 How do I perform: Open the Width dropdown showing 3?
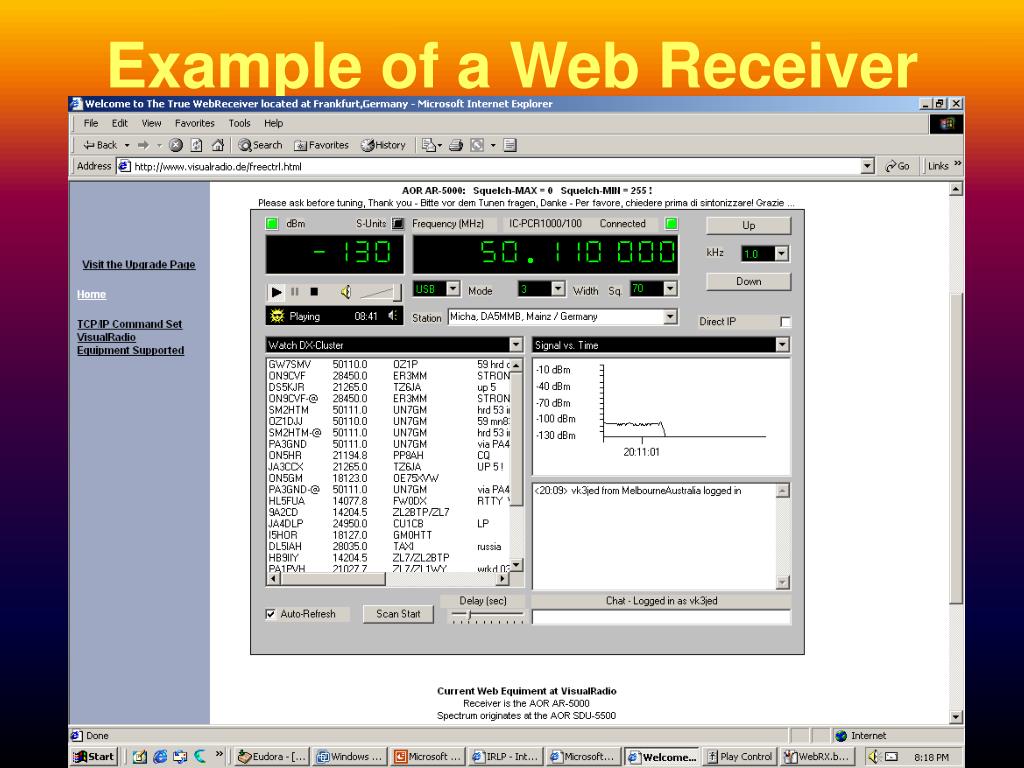click(557, 289)
